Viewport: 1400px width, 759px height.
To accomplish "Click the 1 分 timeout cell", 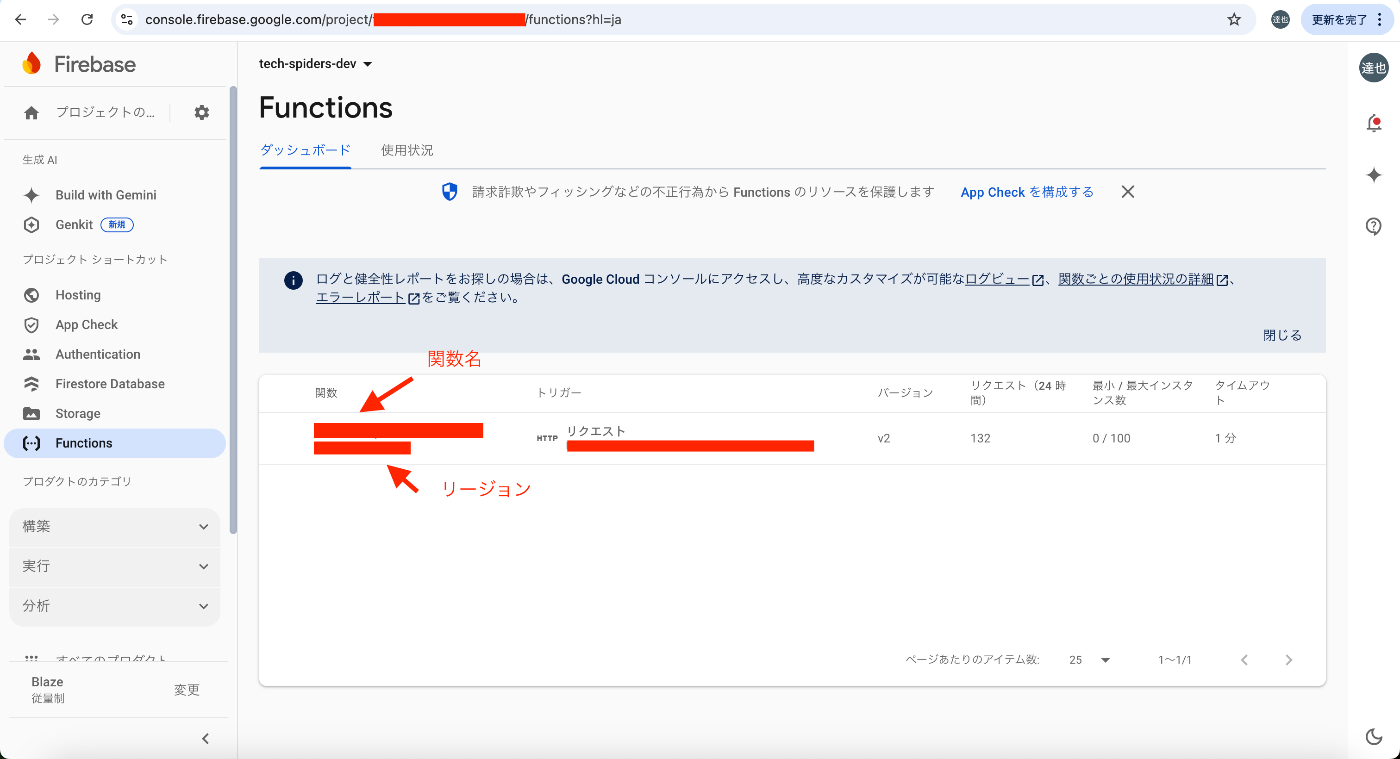I will tap(1225, 439).
